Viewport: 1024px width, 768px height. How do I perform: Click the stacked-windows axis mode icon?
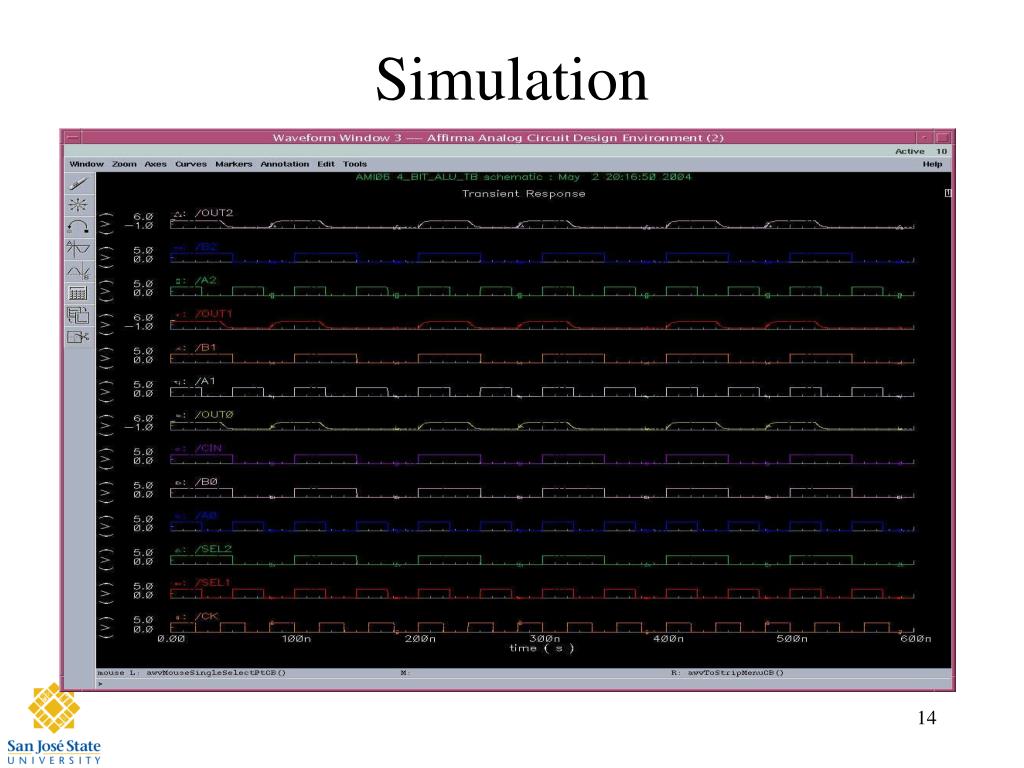[78, 315]
